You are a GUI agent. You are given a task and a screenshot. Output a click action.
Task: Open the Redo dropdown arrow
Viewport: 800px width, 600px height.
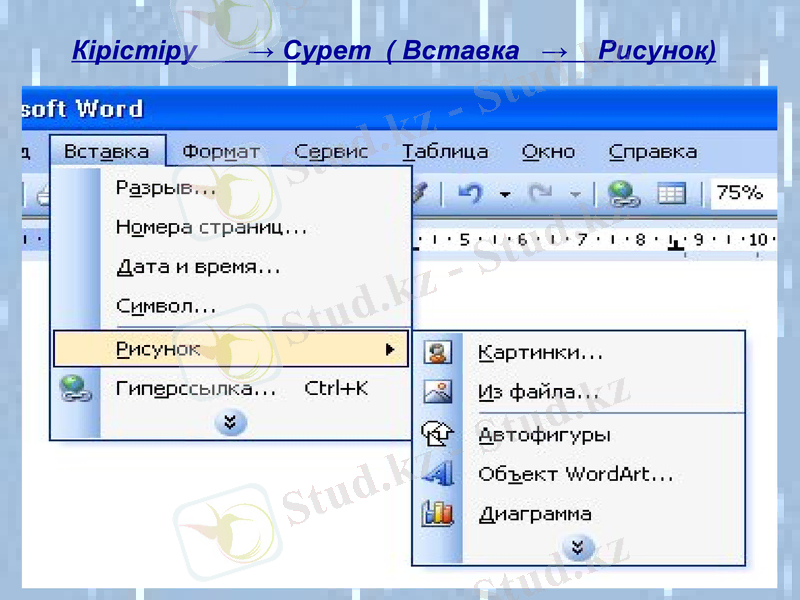574,194
